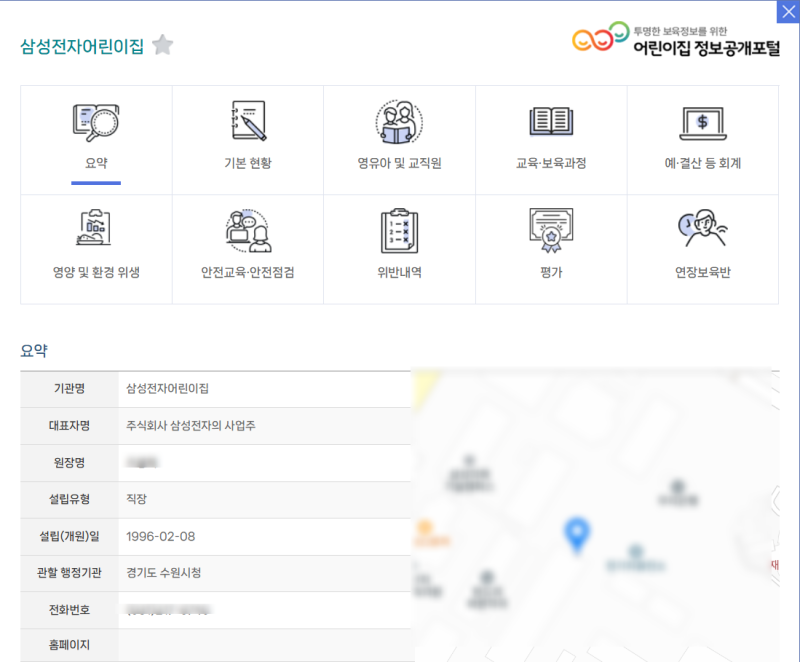Click the 기관명 row label
The image size is (800, 662).
69,389
